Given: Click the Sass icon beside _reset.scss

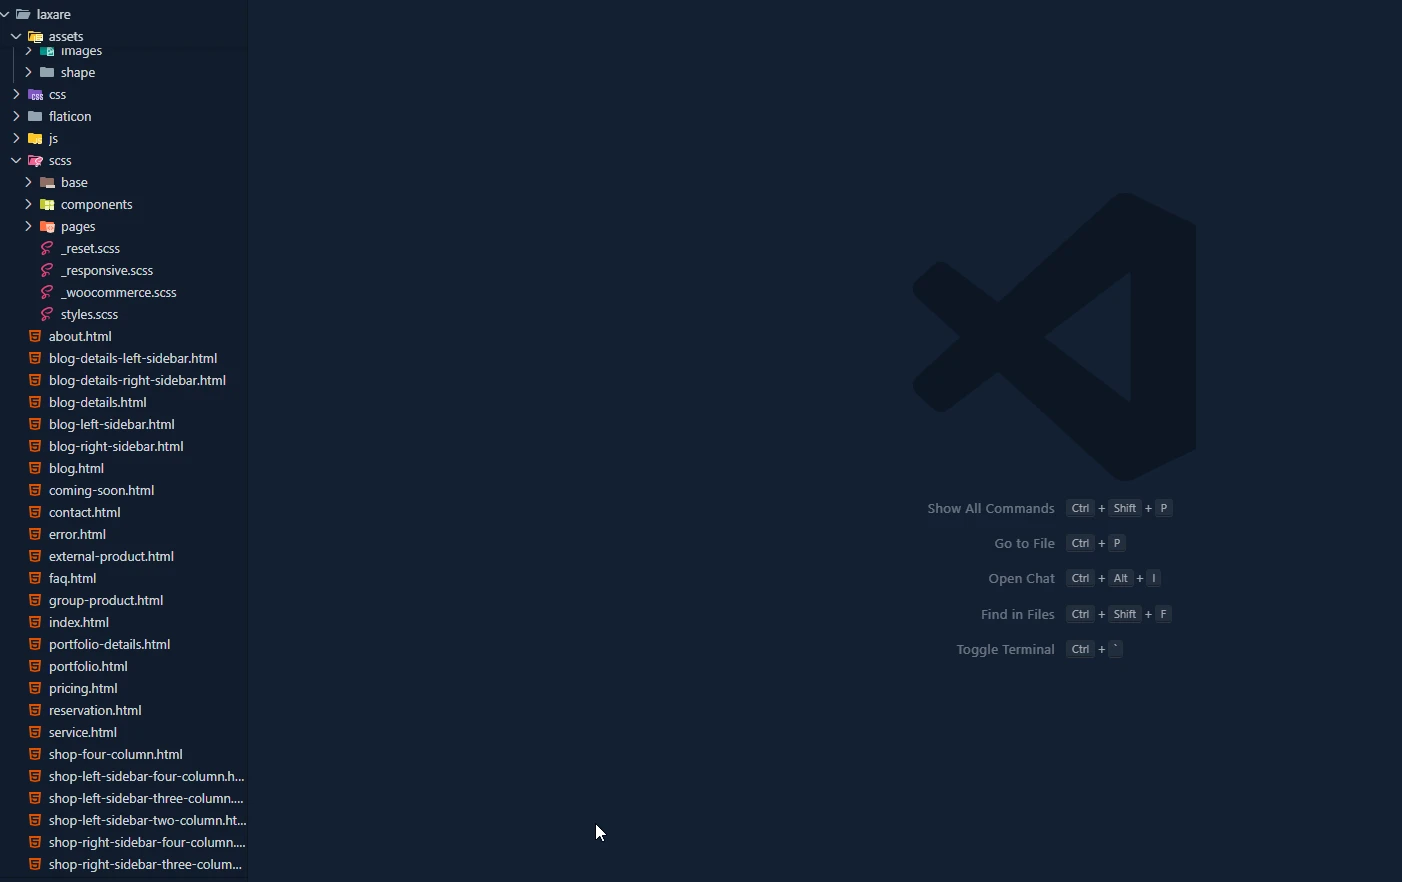Looking at the screenshot, I should (47, 249).
